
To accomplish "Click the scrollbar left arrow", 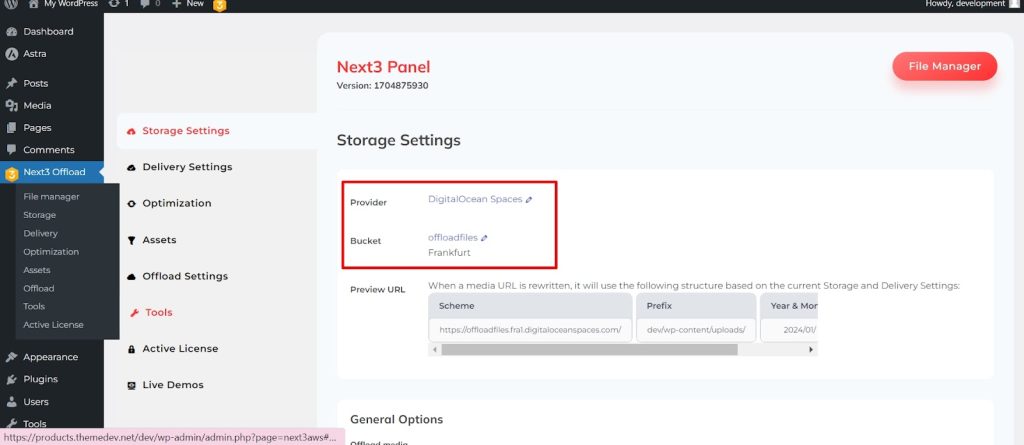I will point(434,350).
